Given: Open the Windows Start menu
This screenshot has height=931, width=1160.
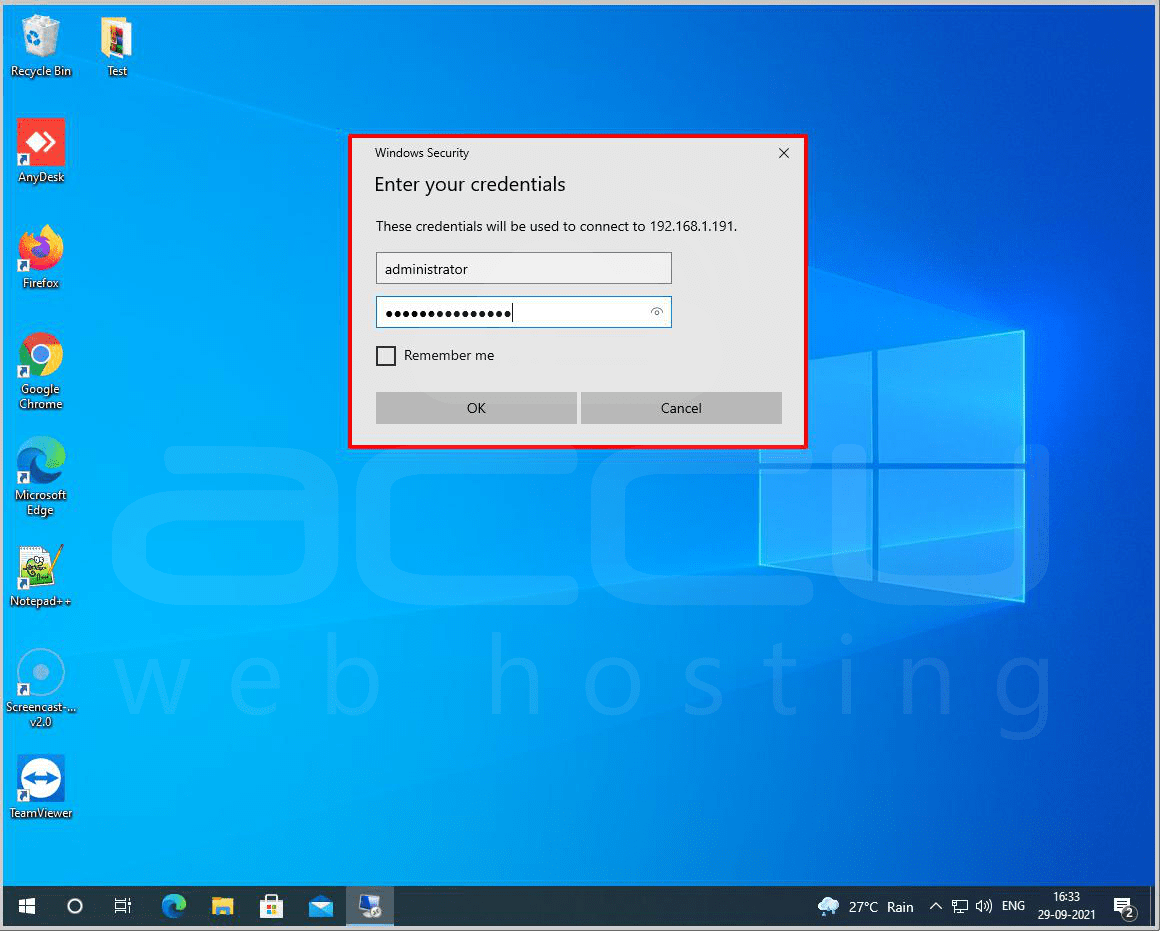Looking at the screenshot, I should (27, 906).
